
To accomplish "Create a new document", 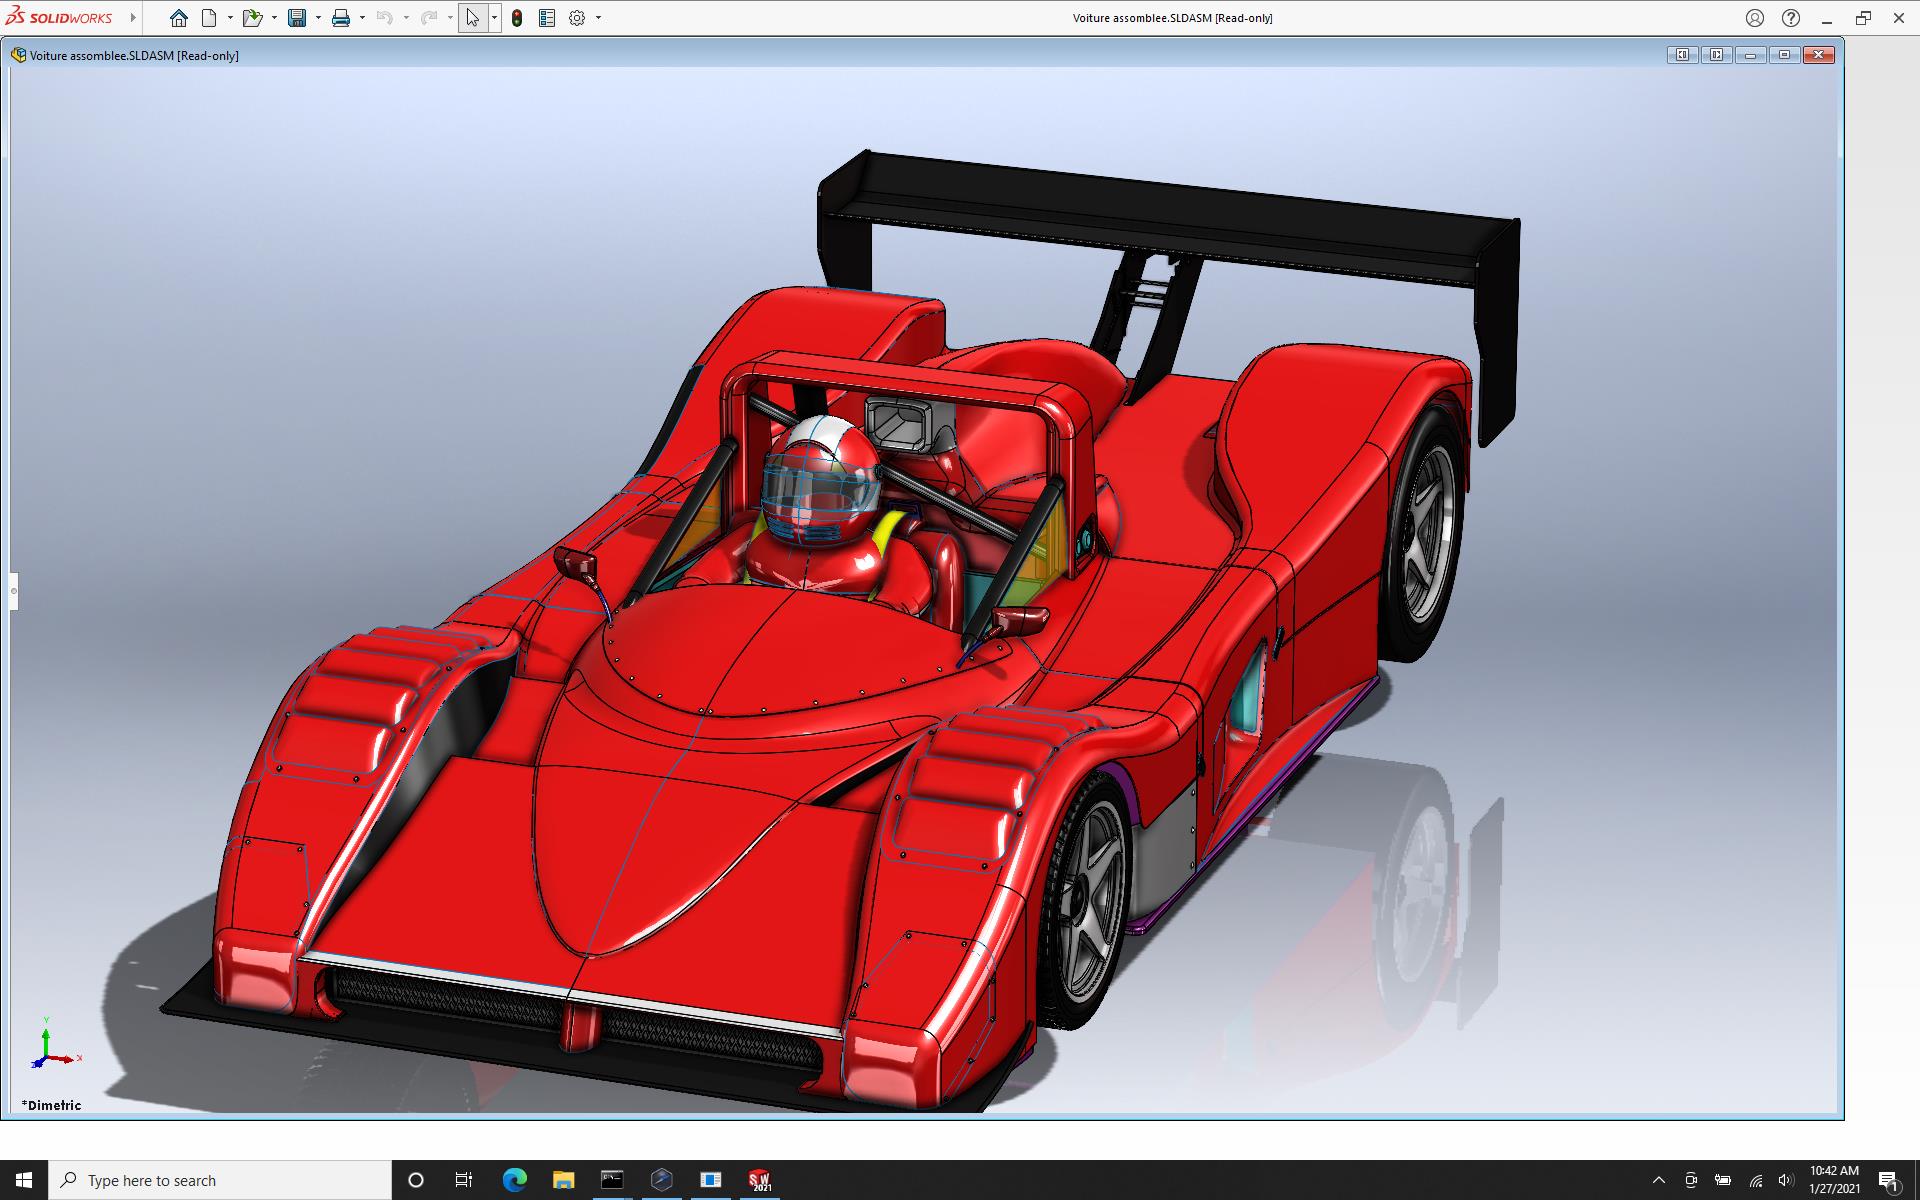I will coord(209,18).
